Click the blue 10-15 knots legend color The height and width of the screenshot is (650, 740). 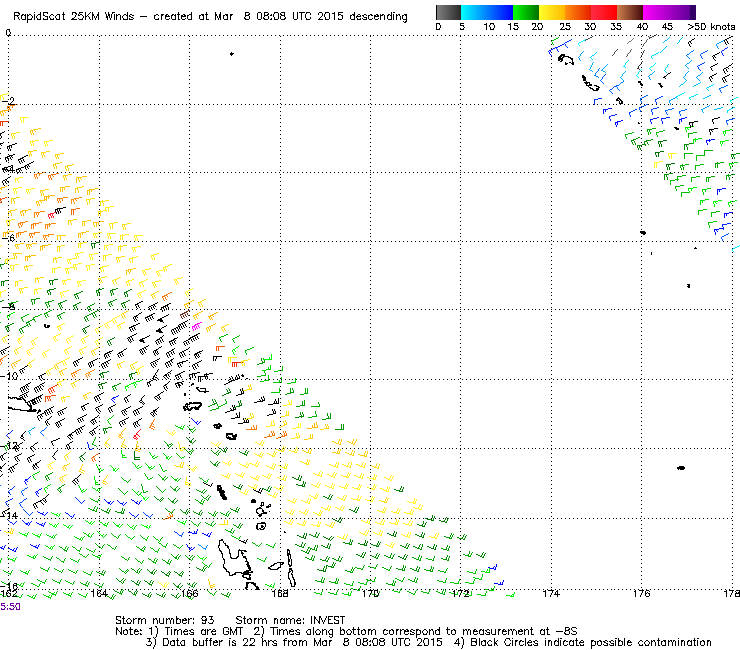click(x=500, y=12)
